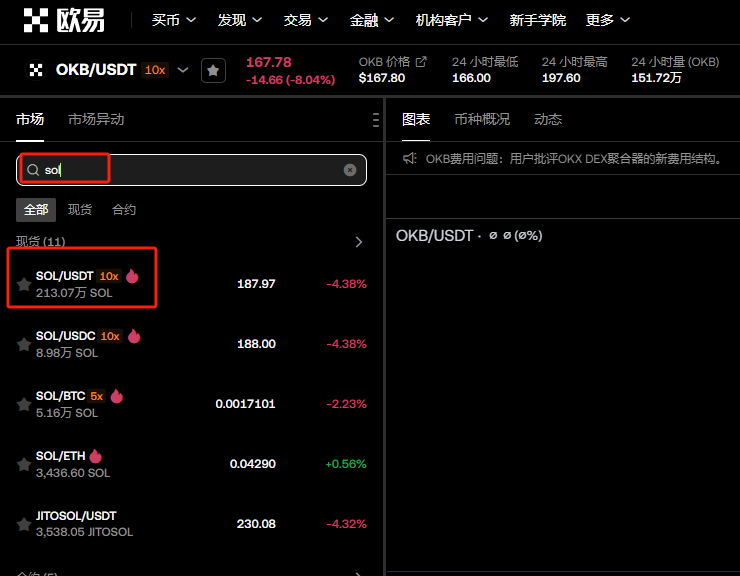Click the 5x badge on SOL/BTC

pyautogui.click(x=97, y=396)
